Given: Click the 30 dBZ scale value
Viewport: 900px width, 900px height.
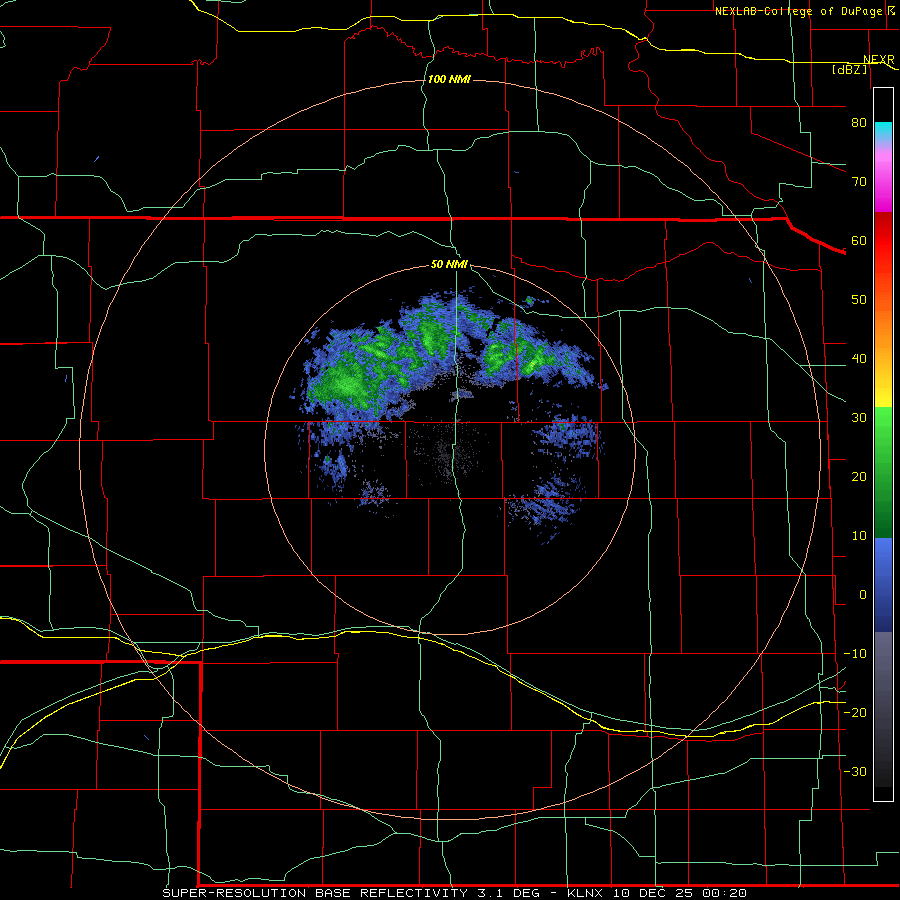Looking at the screenshot, I should pyautogui.click(x=859, y=417).
